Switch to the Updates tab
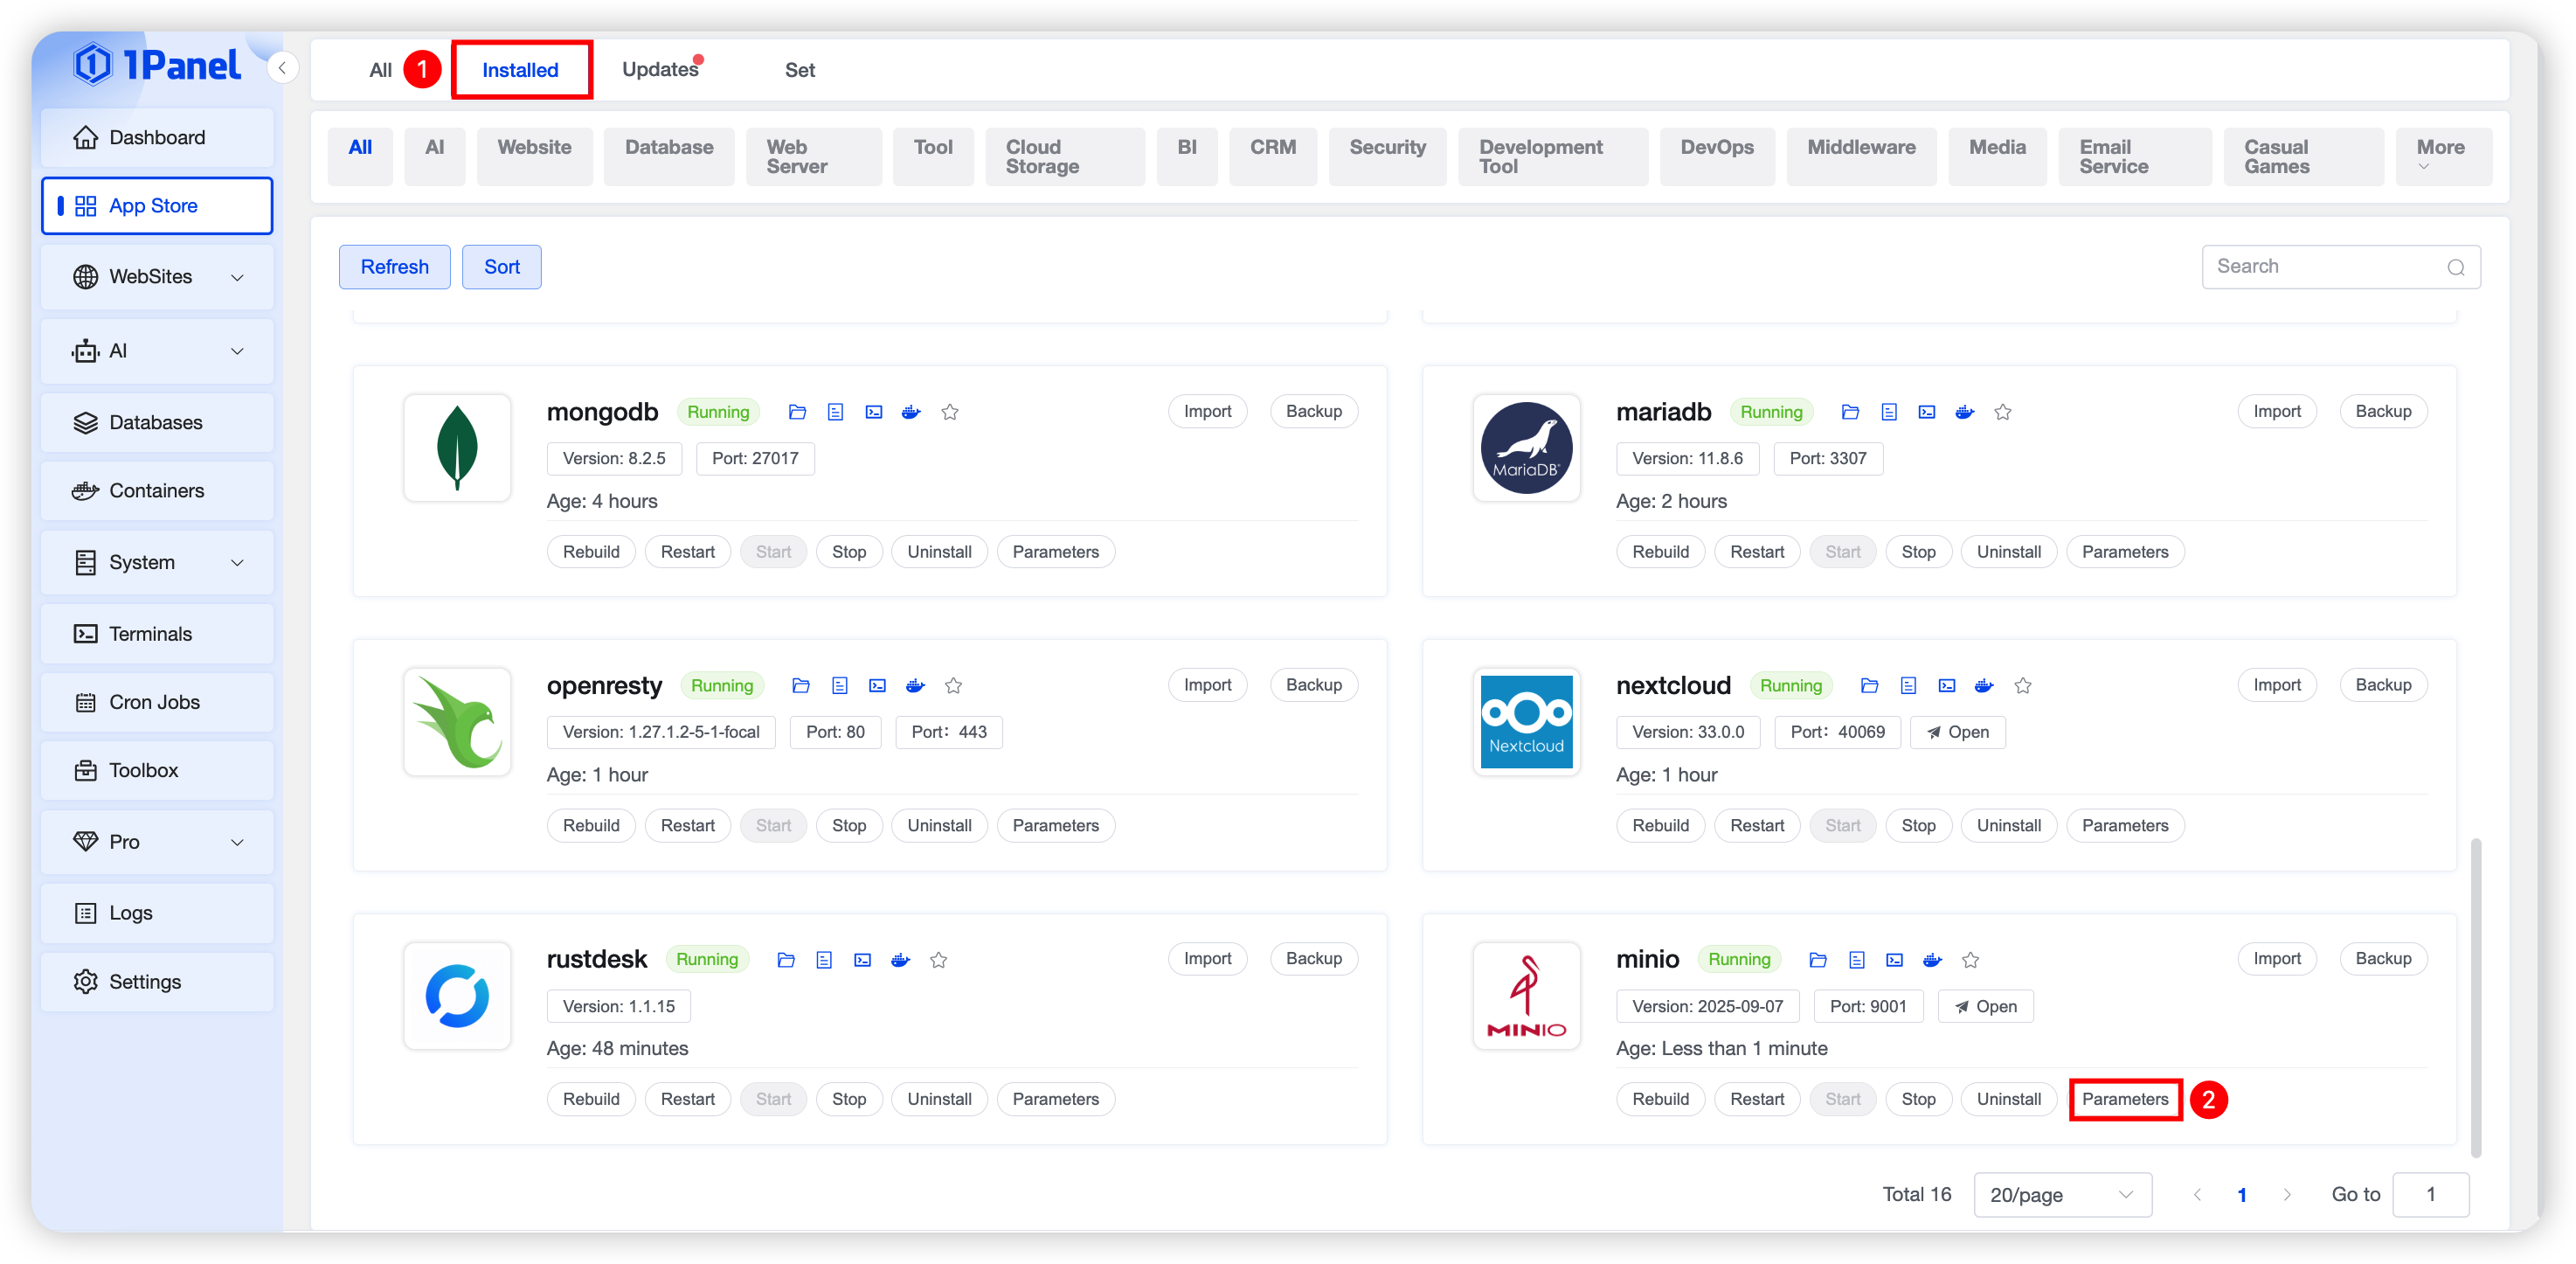The image size is (2576, 1264). tap(660, 70)
